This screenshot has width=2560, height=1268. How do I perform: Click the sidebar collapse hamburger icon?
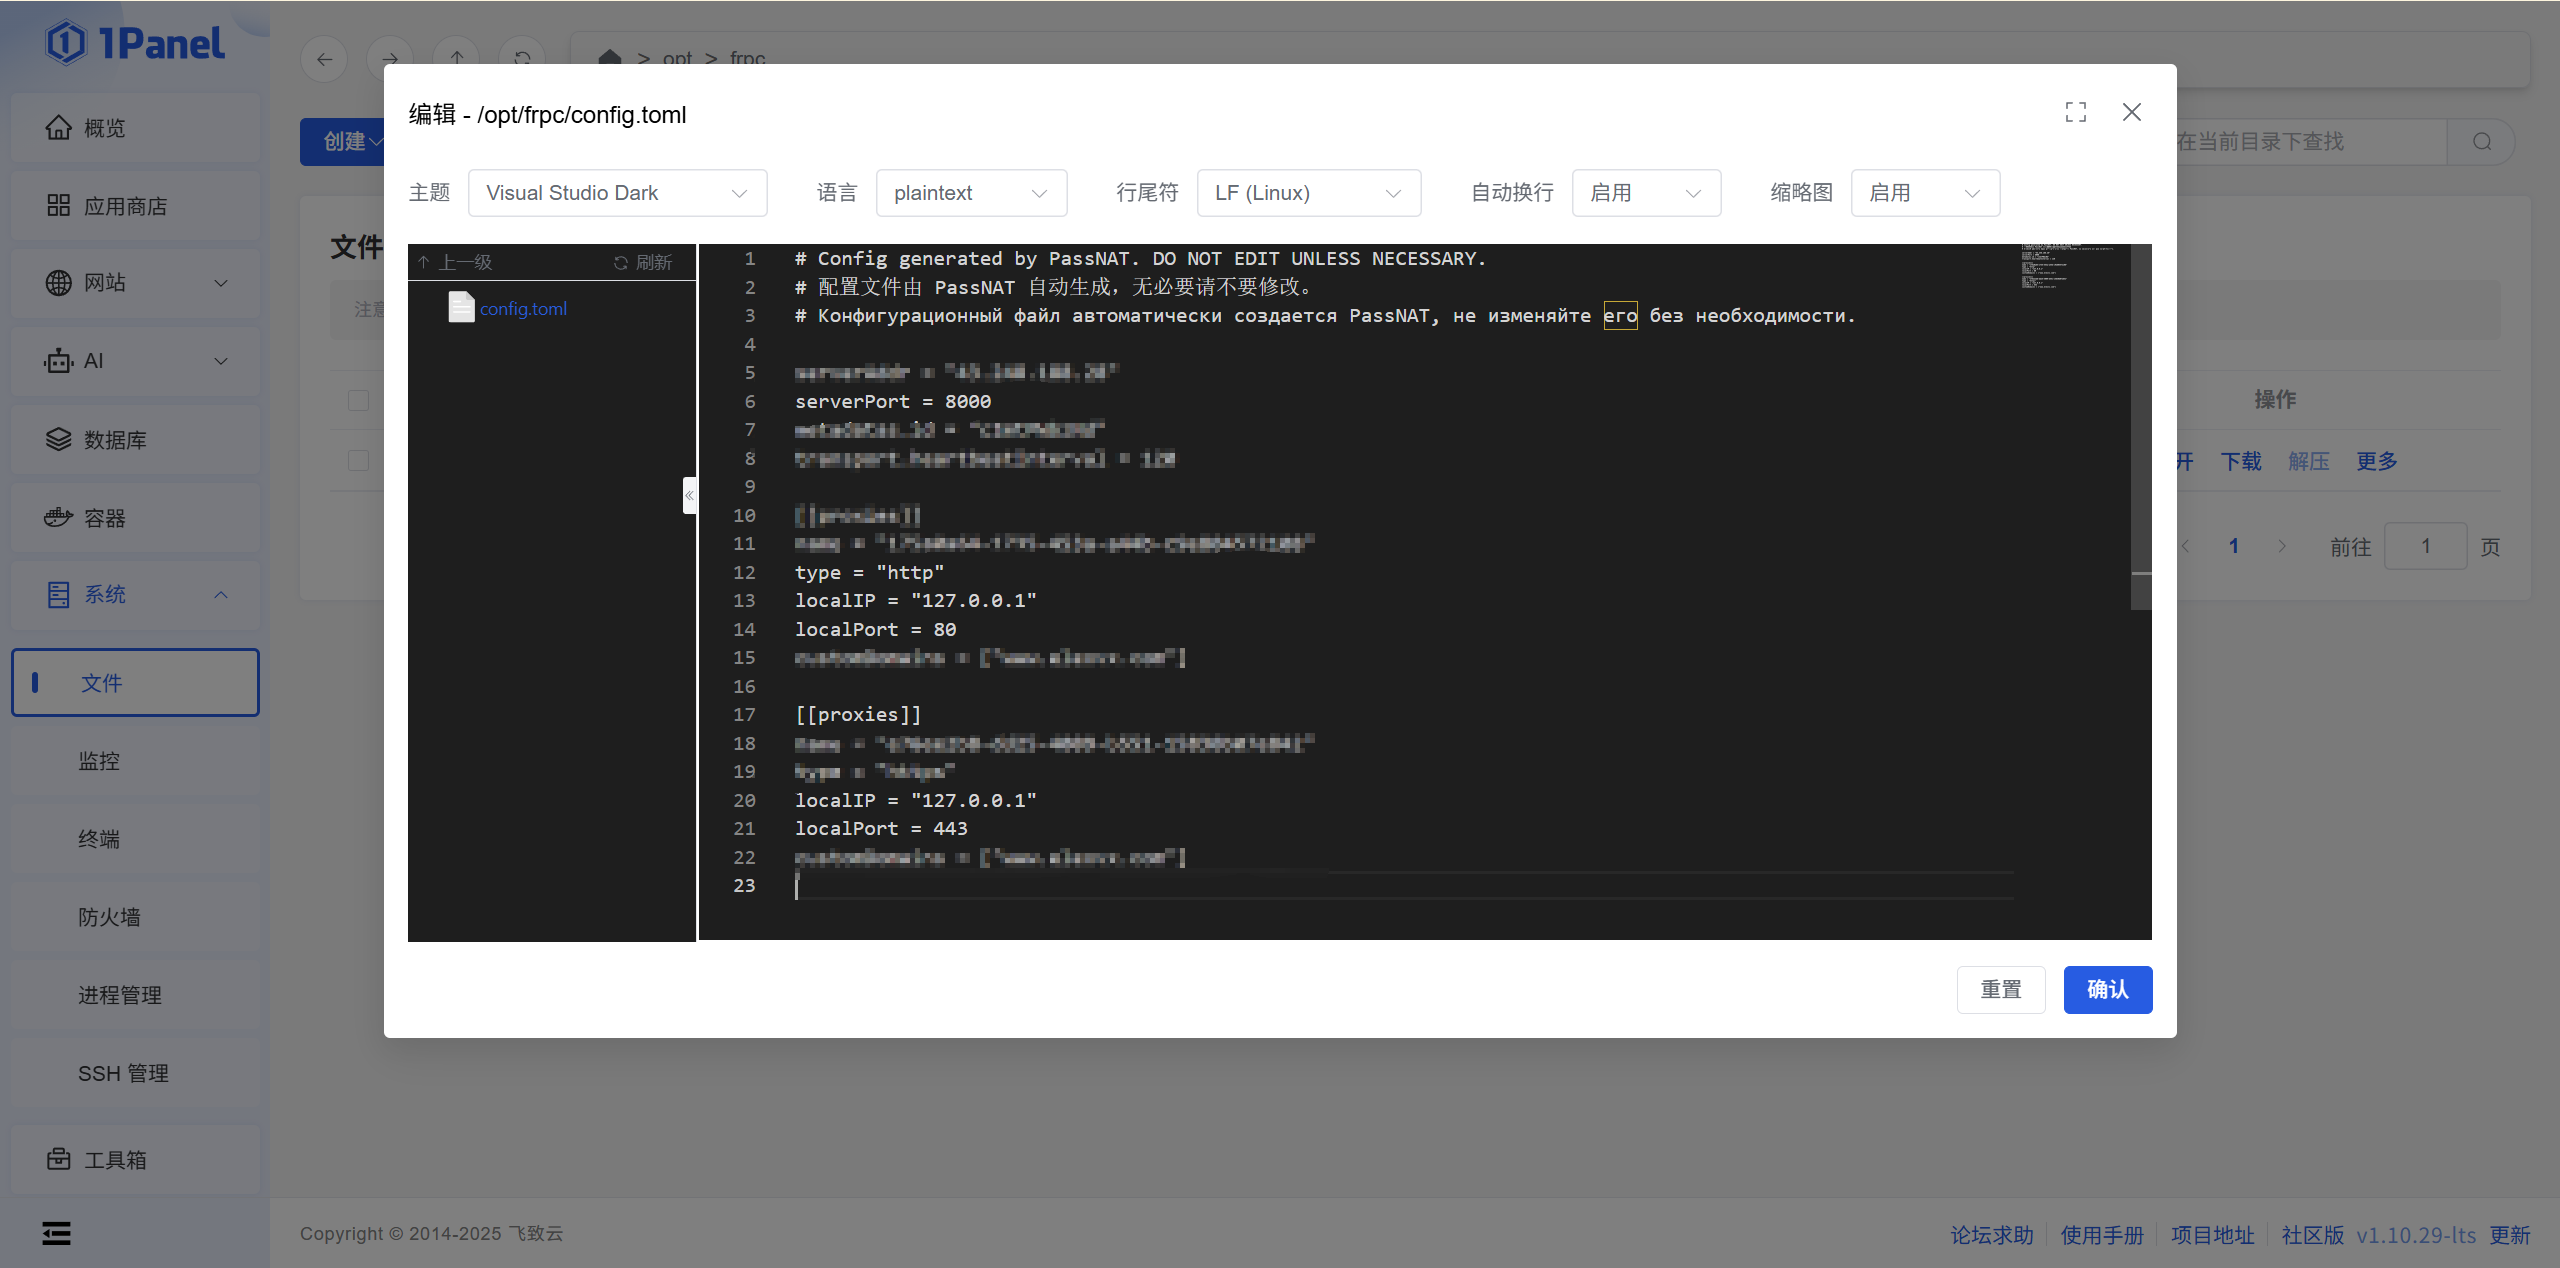coord(57,1233)
